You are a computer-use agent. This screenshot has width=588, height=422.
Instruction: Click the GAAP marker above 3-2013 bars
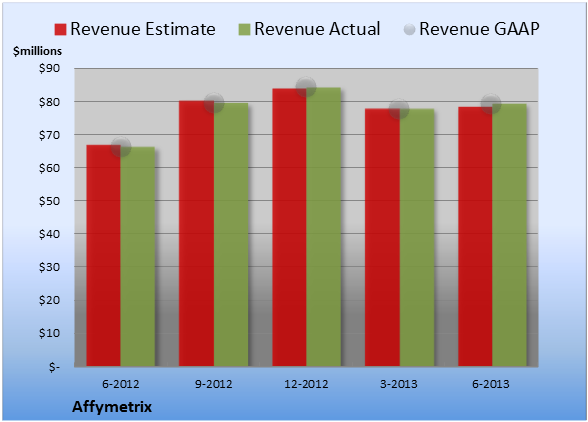point(399,109)
